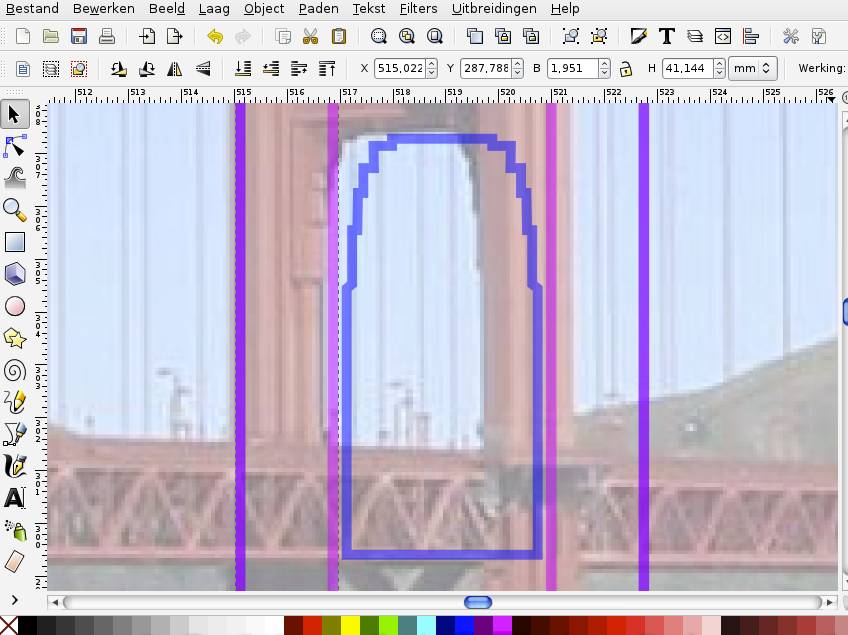Ungroup the selected group
The height and width of the screenshot is (635, 848).
pos(599,36)
